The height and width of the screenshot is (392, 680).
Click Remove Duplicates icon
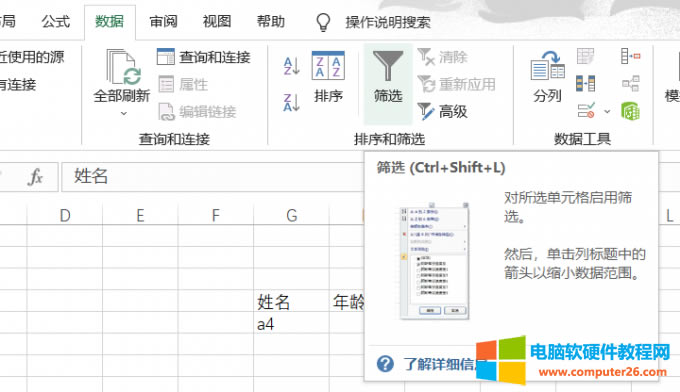tap(585, 83)
